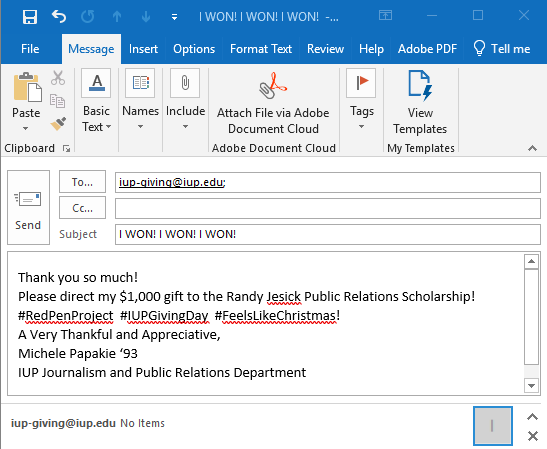Open the Help tab
547x449 pixels.
[371, 49]
